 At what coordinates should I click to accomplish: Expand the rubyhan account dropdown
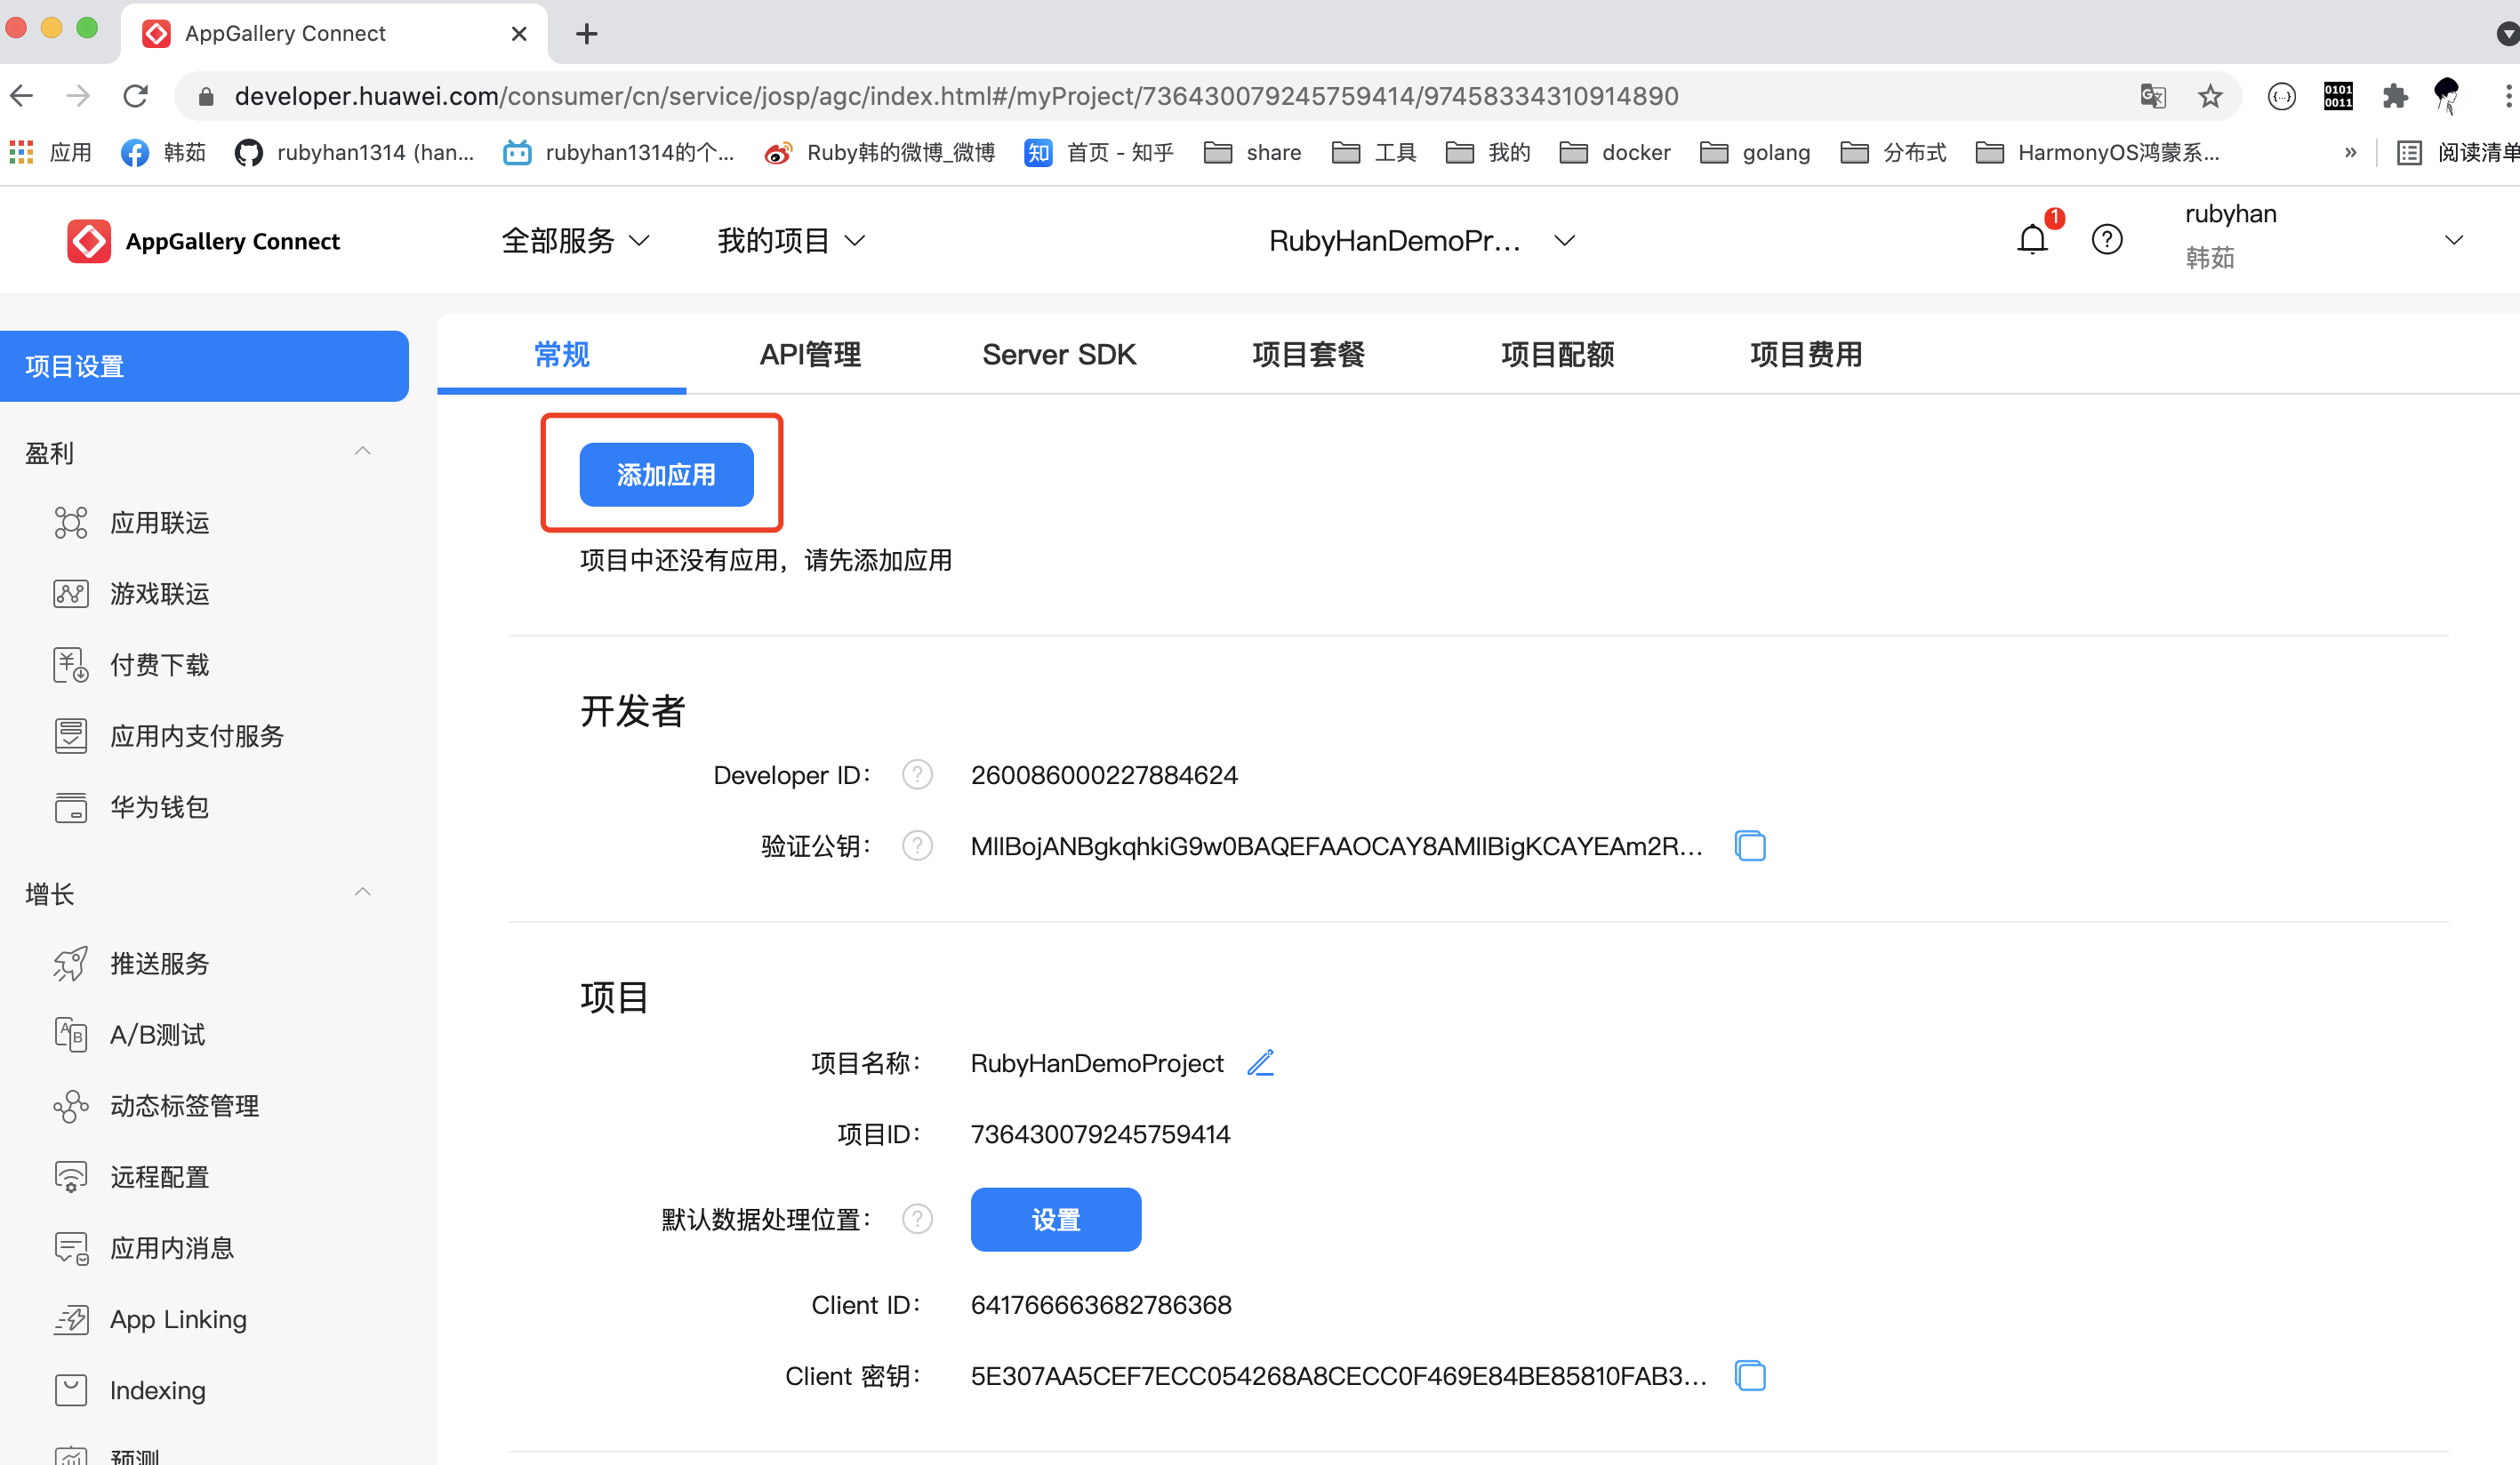[2453, 240]
